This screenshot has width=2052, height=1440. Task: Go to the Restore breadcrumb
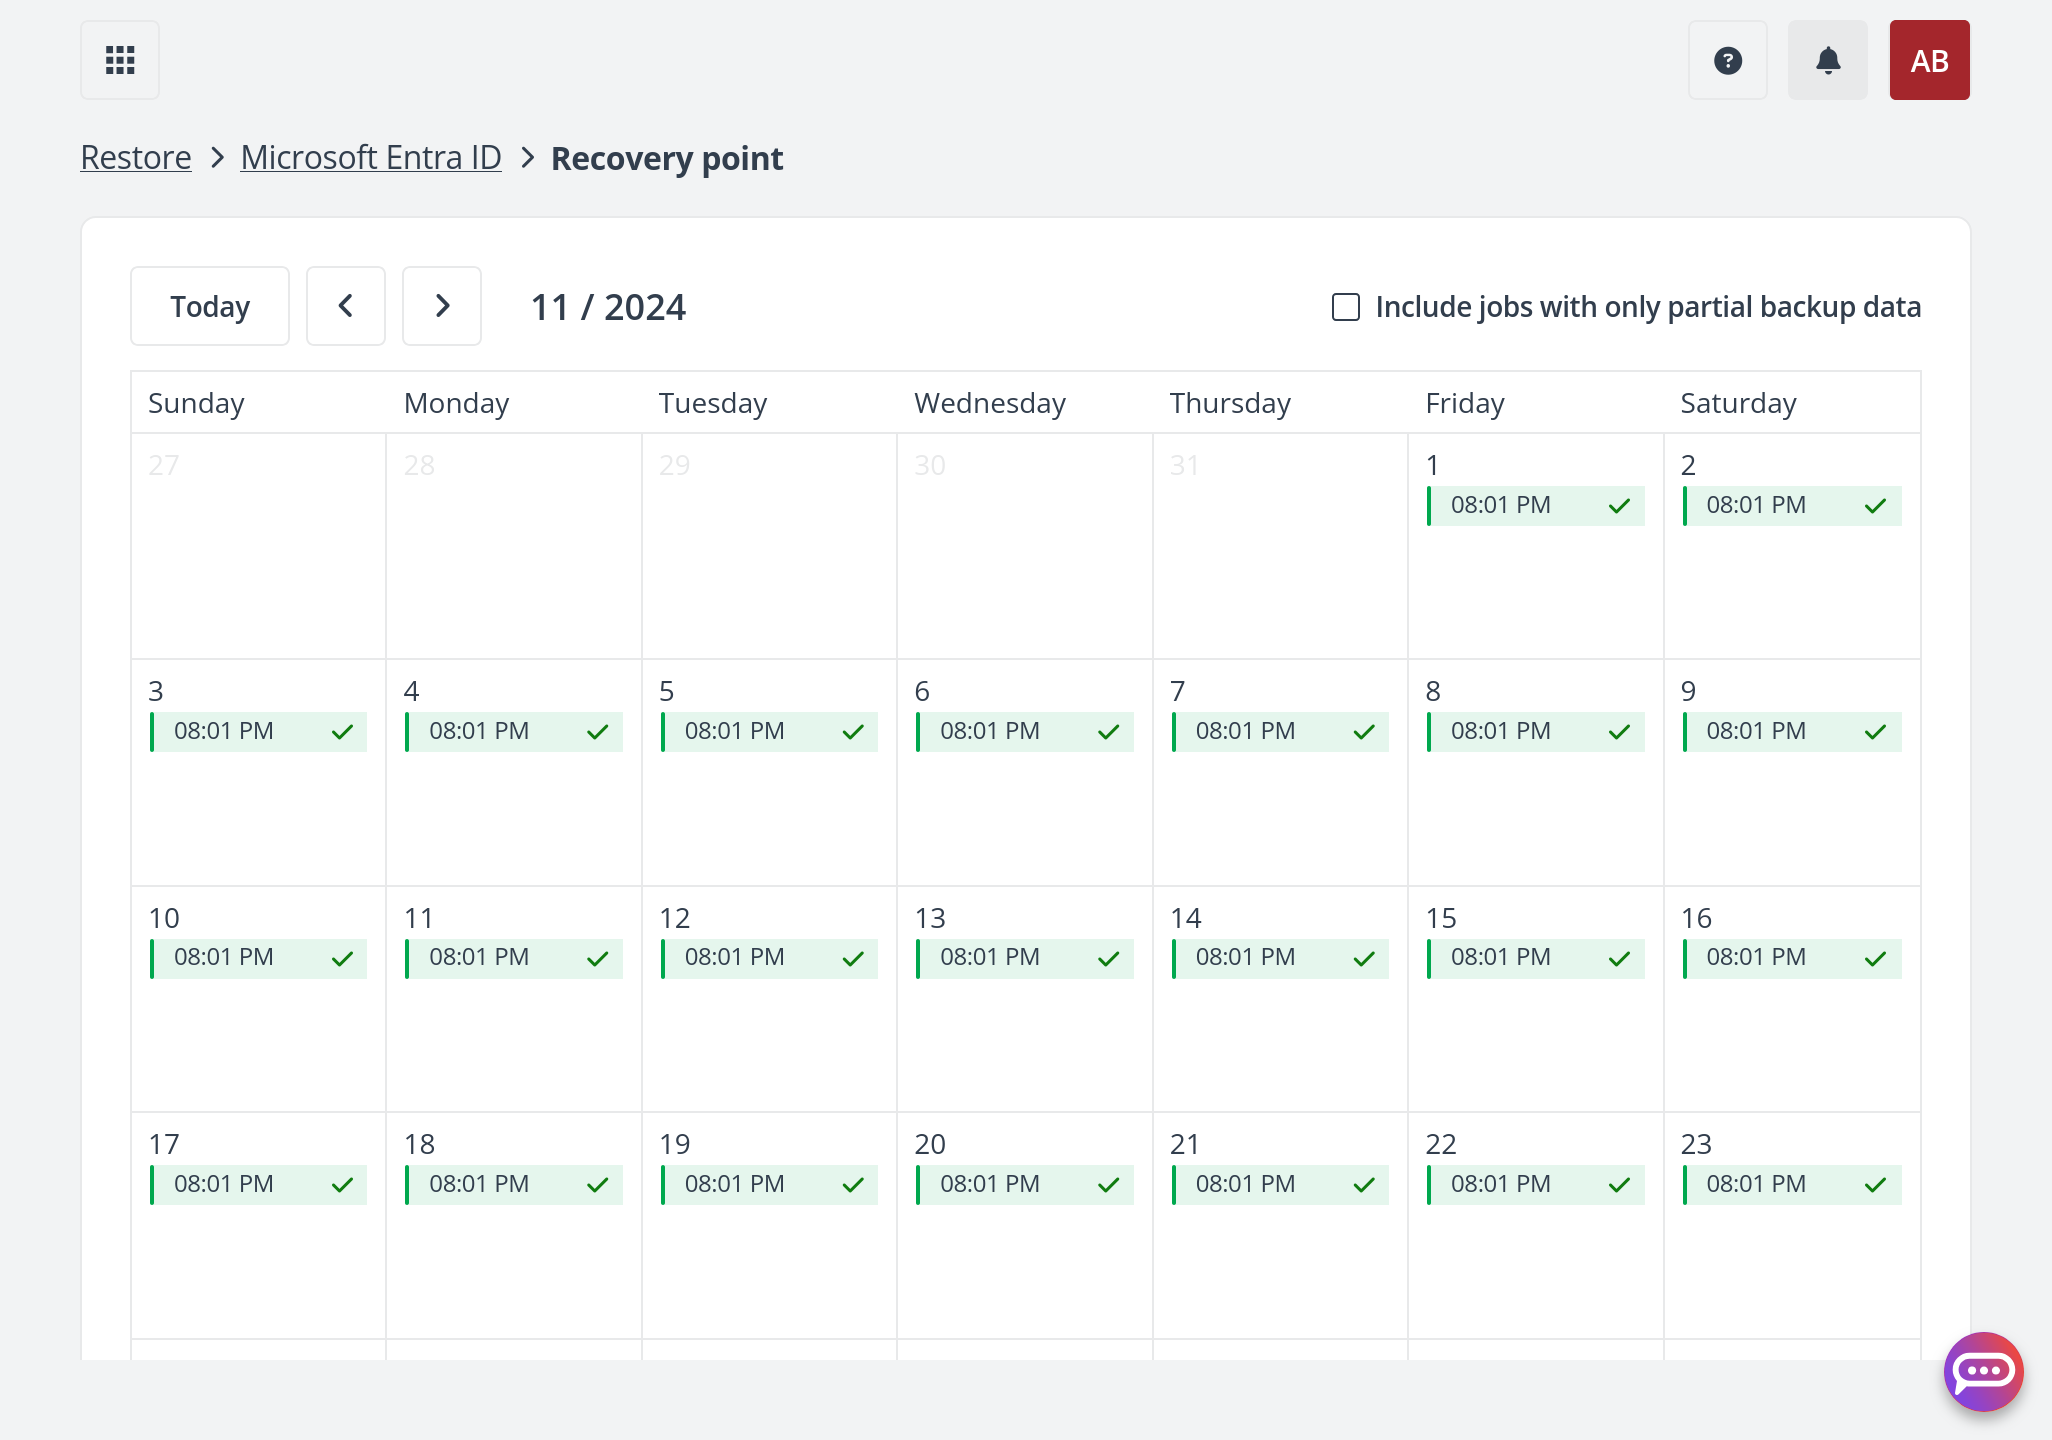click(136, 158)
